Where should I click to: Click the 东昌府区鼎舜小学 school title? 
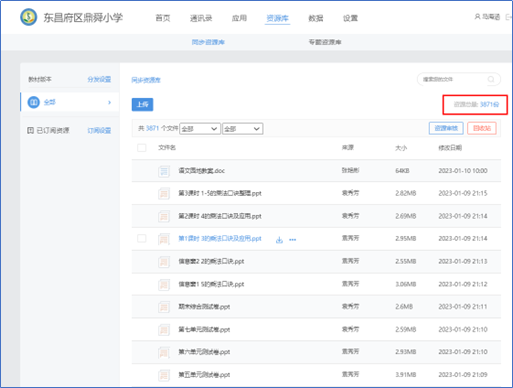(x=83, y=17)
